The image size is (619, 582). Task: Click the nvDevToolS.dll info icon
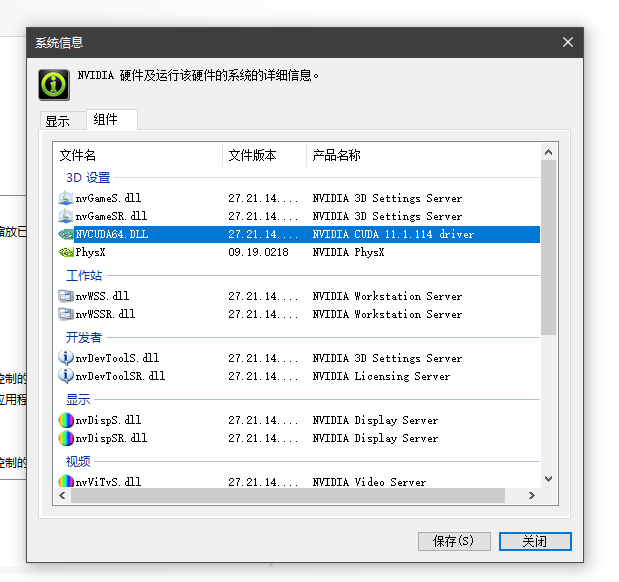[x=66, y=357]
